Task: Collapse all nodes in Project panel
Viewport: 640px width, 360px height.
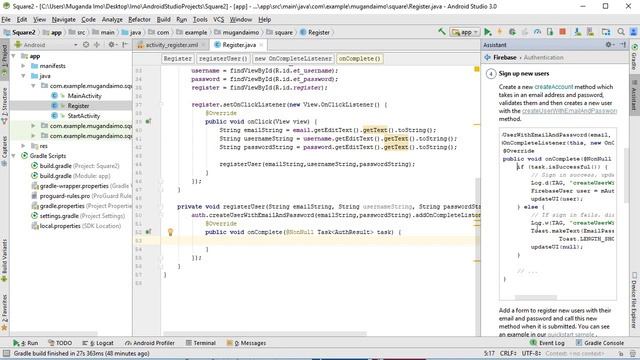Action: [97, 45]
